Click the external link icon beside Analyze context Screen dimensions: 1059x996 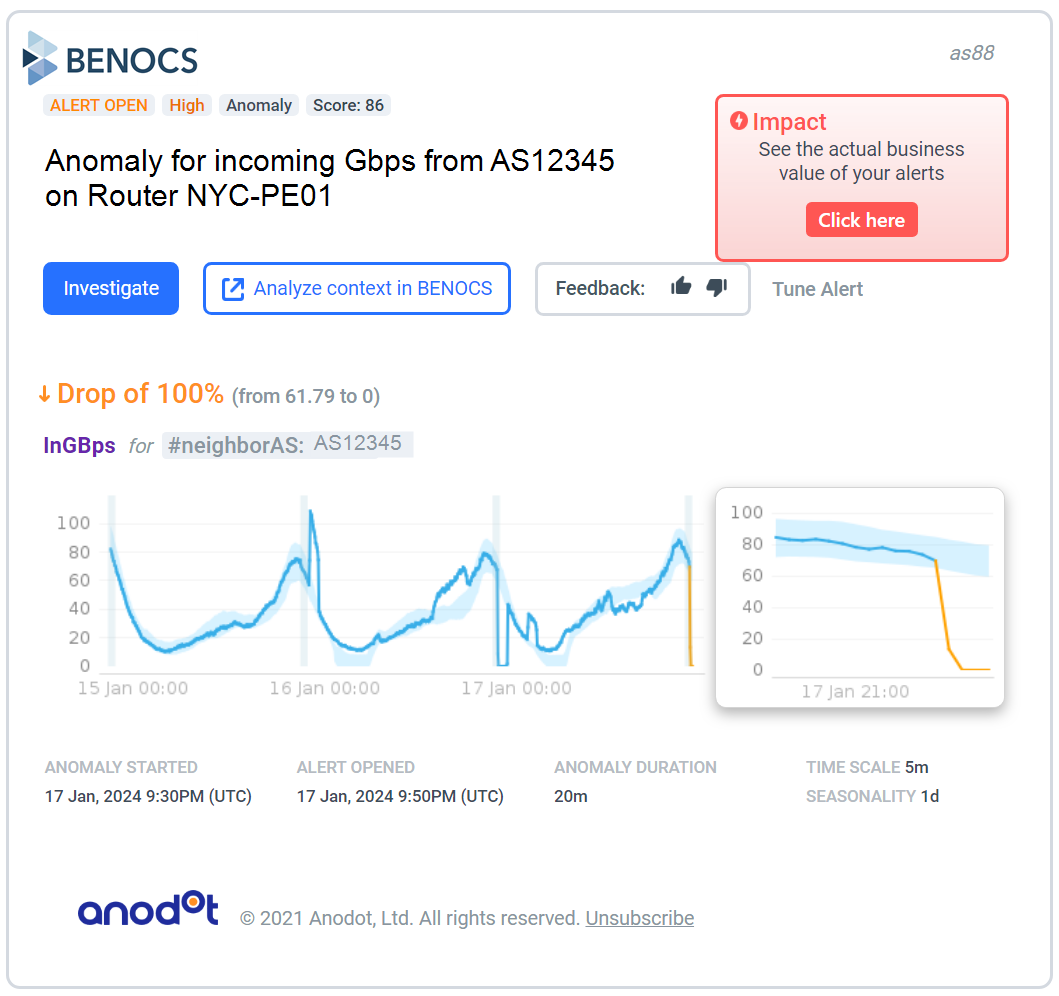tap(232, 287)
